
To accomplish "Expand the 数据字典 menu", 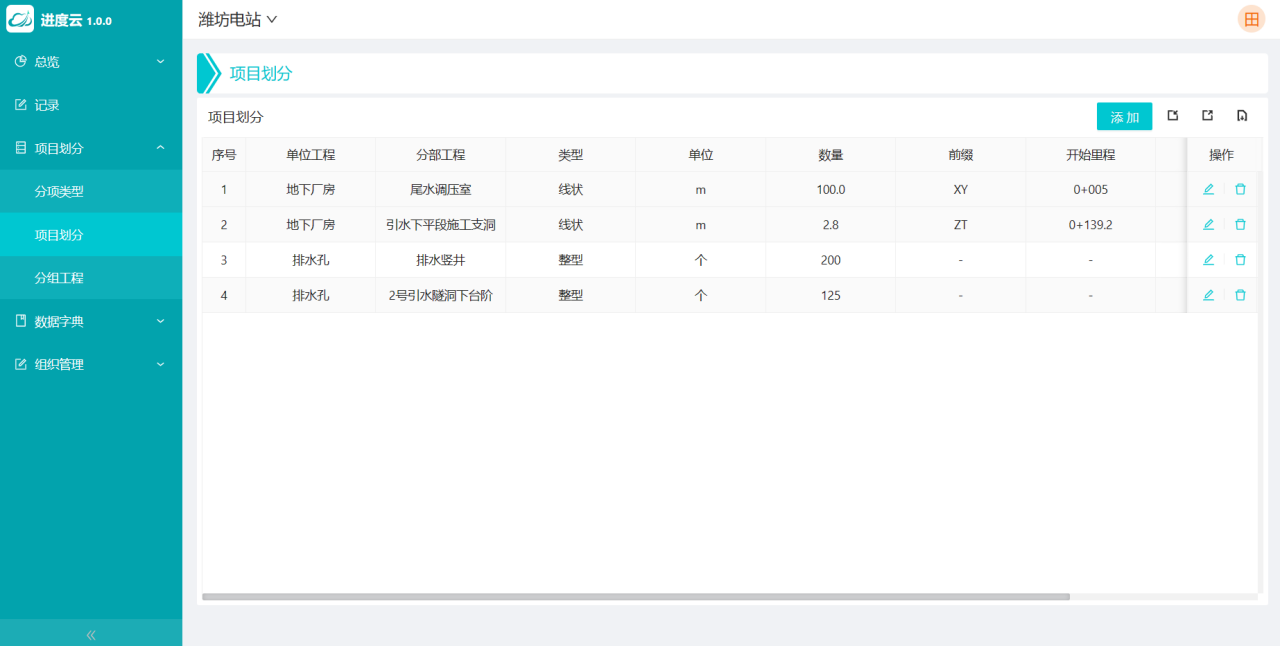I will tap(90, 321).
